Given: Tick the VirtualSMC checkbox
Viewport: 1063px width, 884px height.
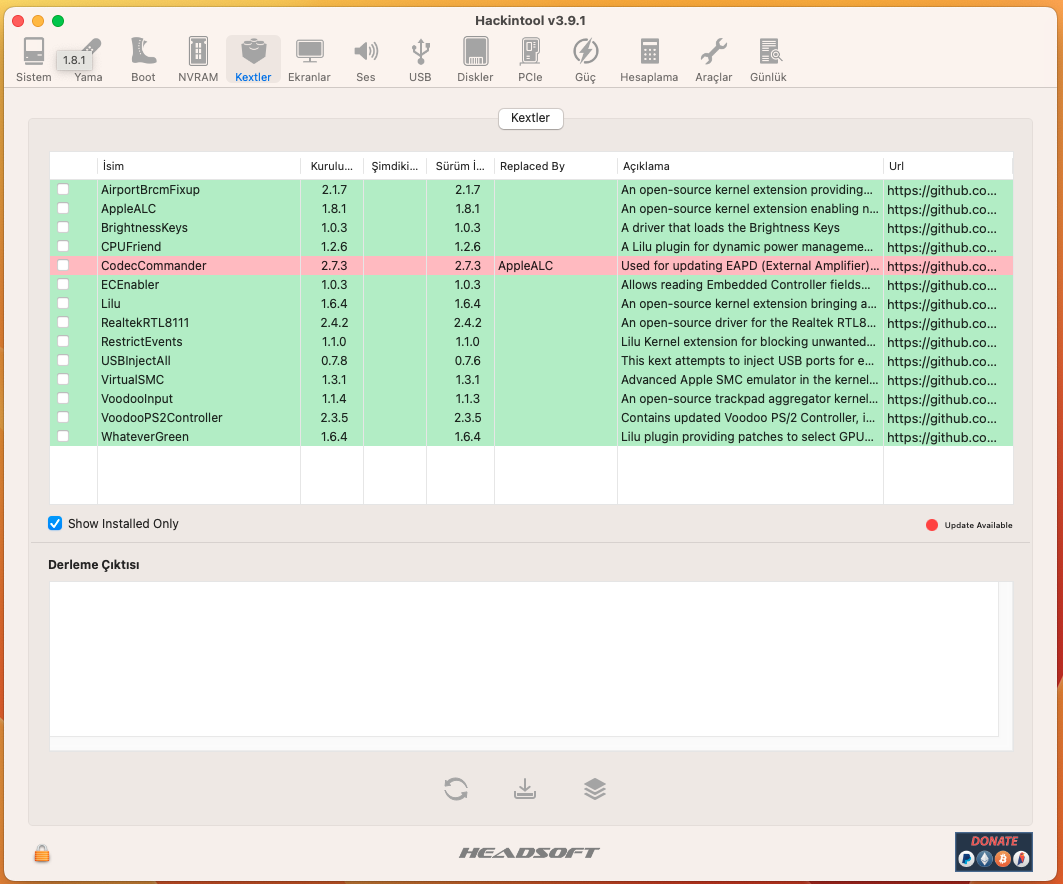Looking at the screenshot, I should click(x=63, y=379).
